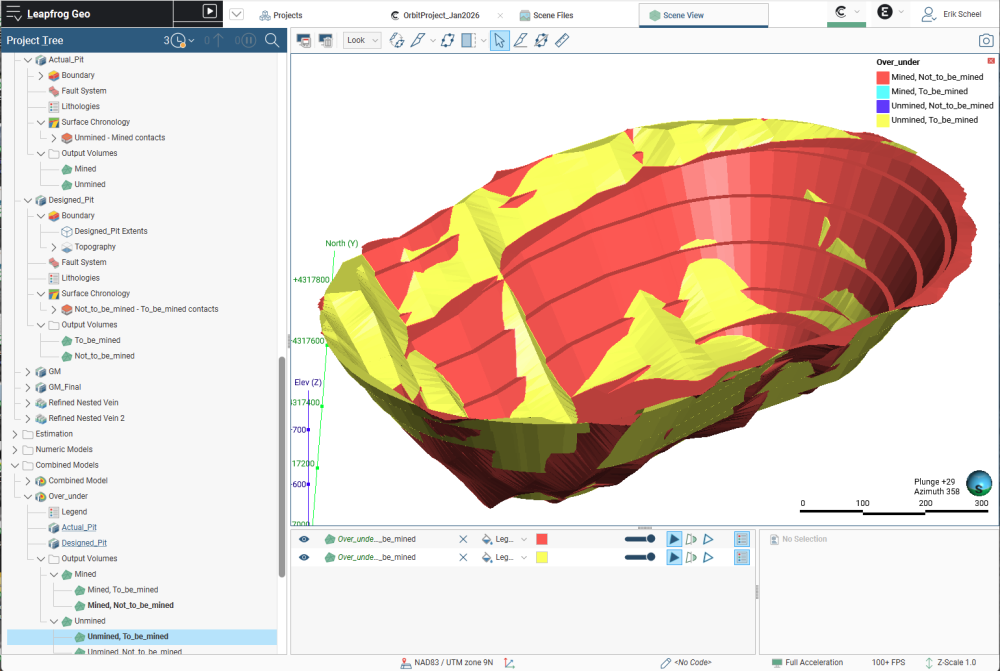1000x671 pixels.
Task: Select Refined Nested Vein 2
Action: point(86,418)
